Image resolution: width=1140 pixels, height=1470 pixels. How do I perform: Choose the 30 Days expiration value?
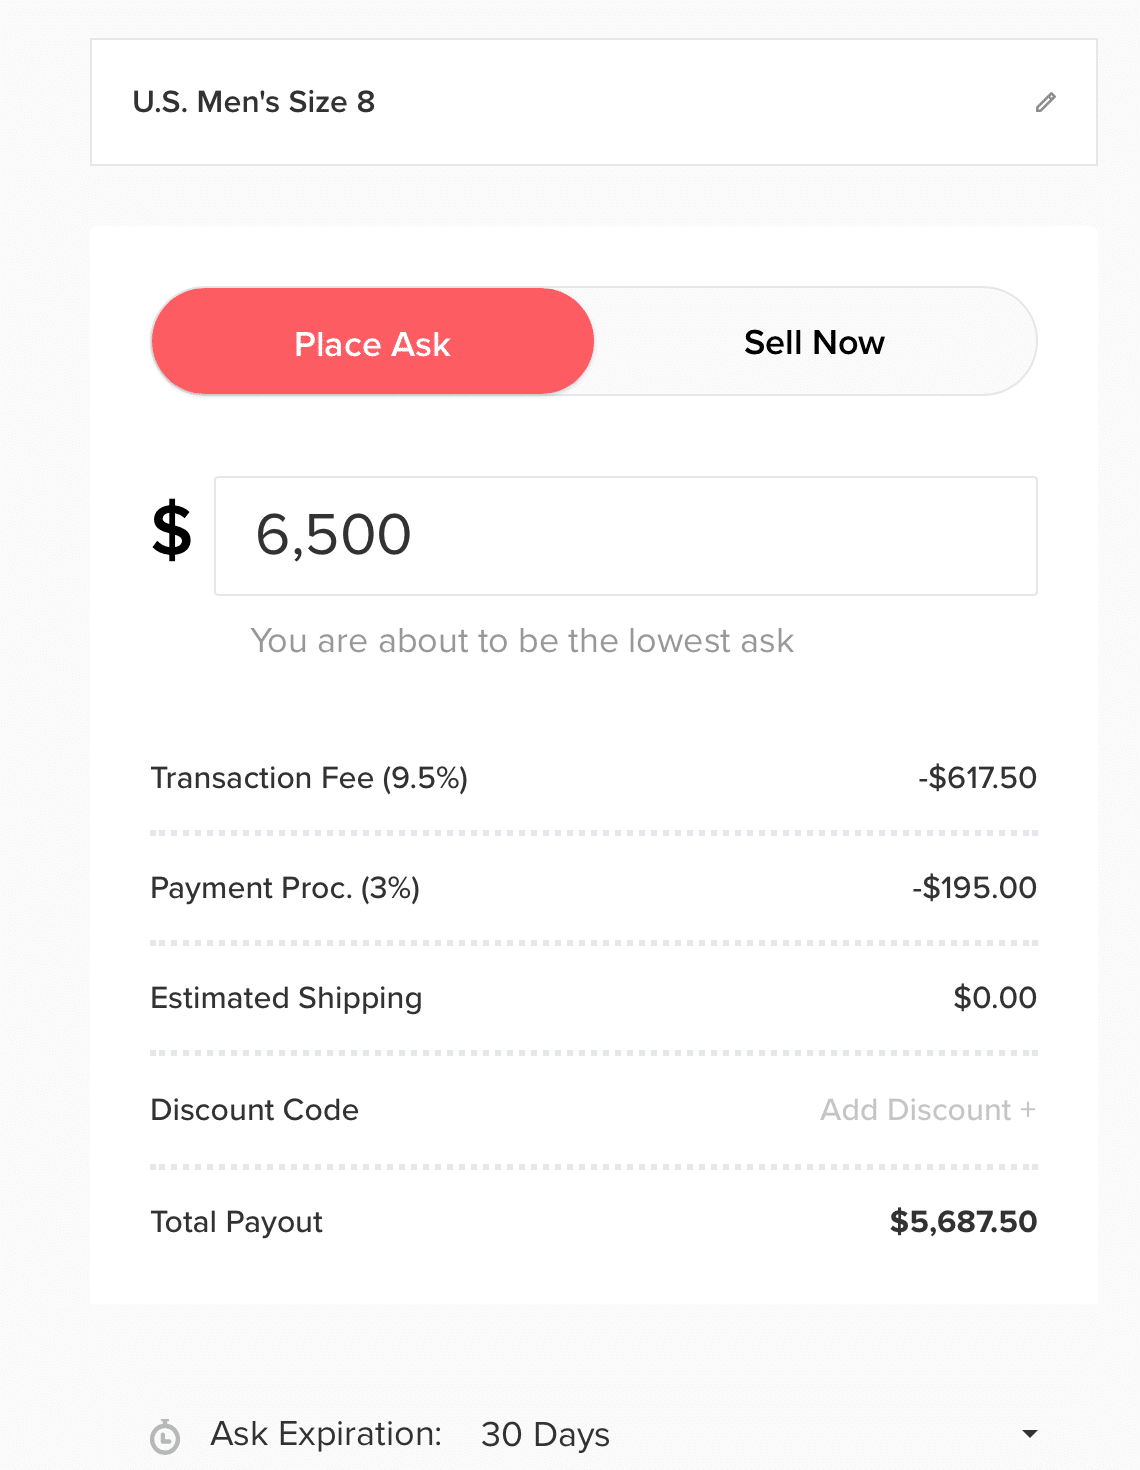(545, 1435)
